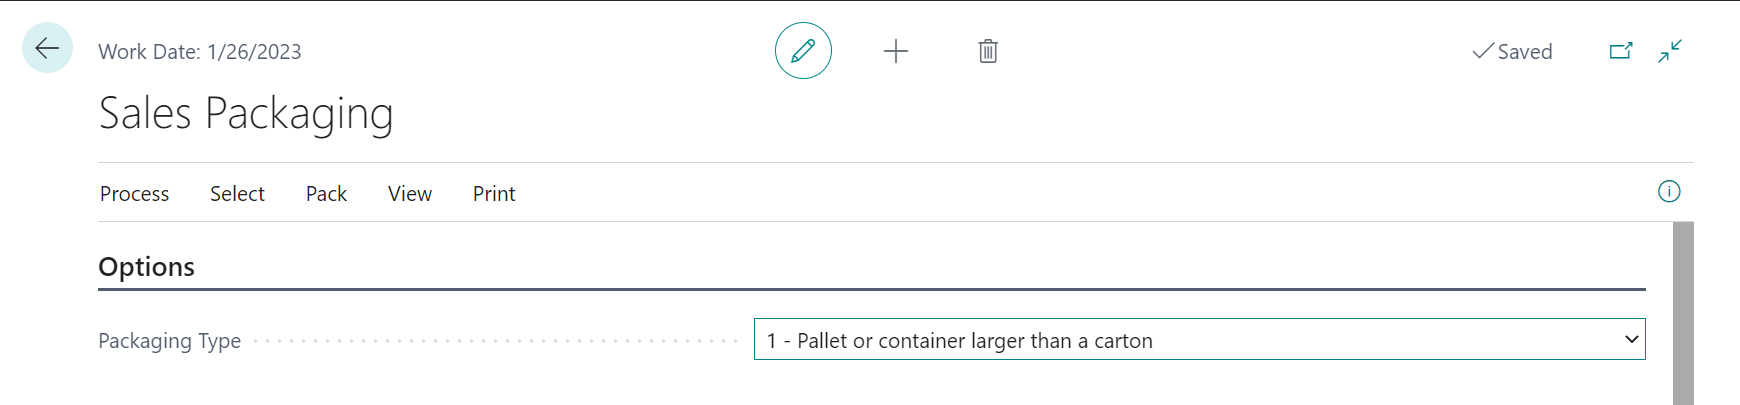Open the Print menu
This screenshot has height=405, width=1740.
pyautogui.click(x=494, y=194)
